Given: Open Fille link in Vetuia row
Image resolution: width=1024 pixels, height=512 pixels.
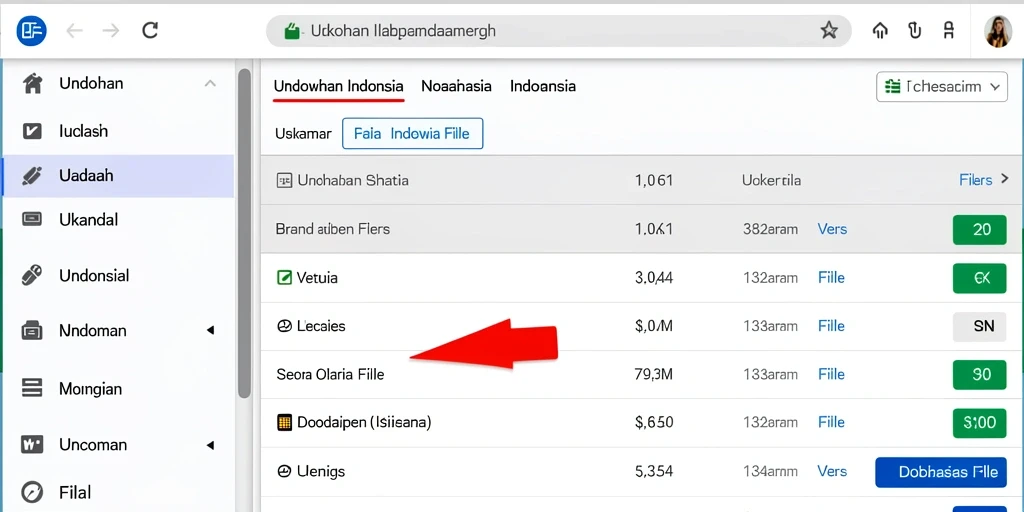Looking at the screenshot, I should coord(831,278).
